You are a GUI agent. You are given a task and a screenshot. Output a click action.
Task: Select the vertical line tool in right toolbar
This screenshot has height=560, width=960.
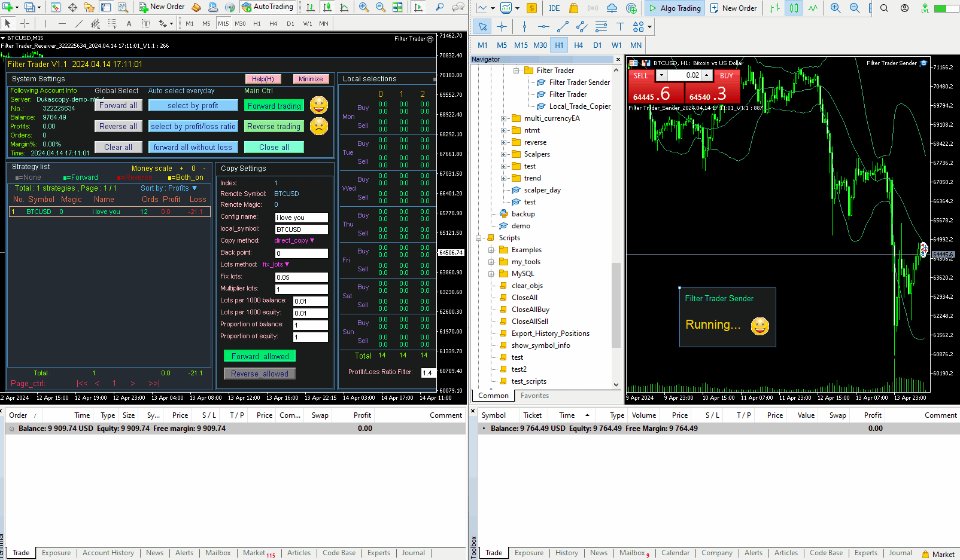click(x=524, y=26)
